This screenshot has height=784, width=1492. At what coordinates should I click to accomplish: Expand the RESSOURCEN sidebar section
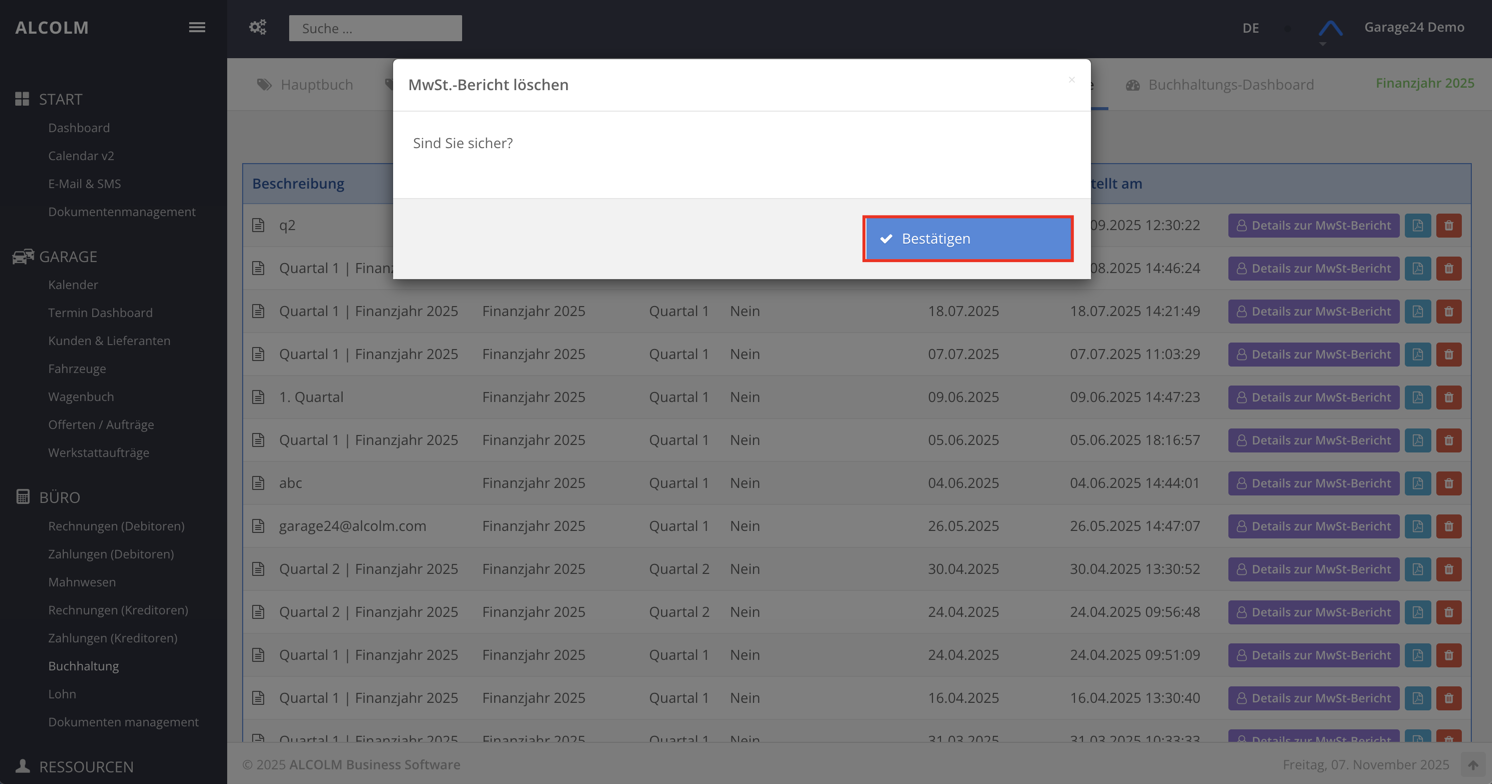pyautogui.click(x=86, y=767)
